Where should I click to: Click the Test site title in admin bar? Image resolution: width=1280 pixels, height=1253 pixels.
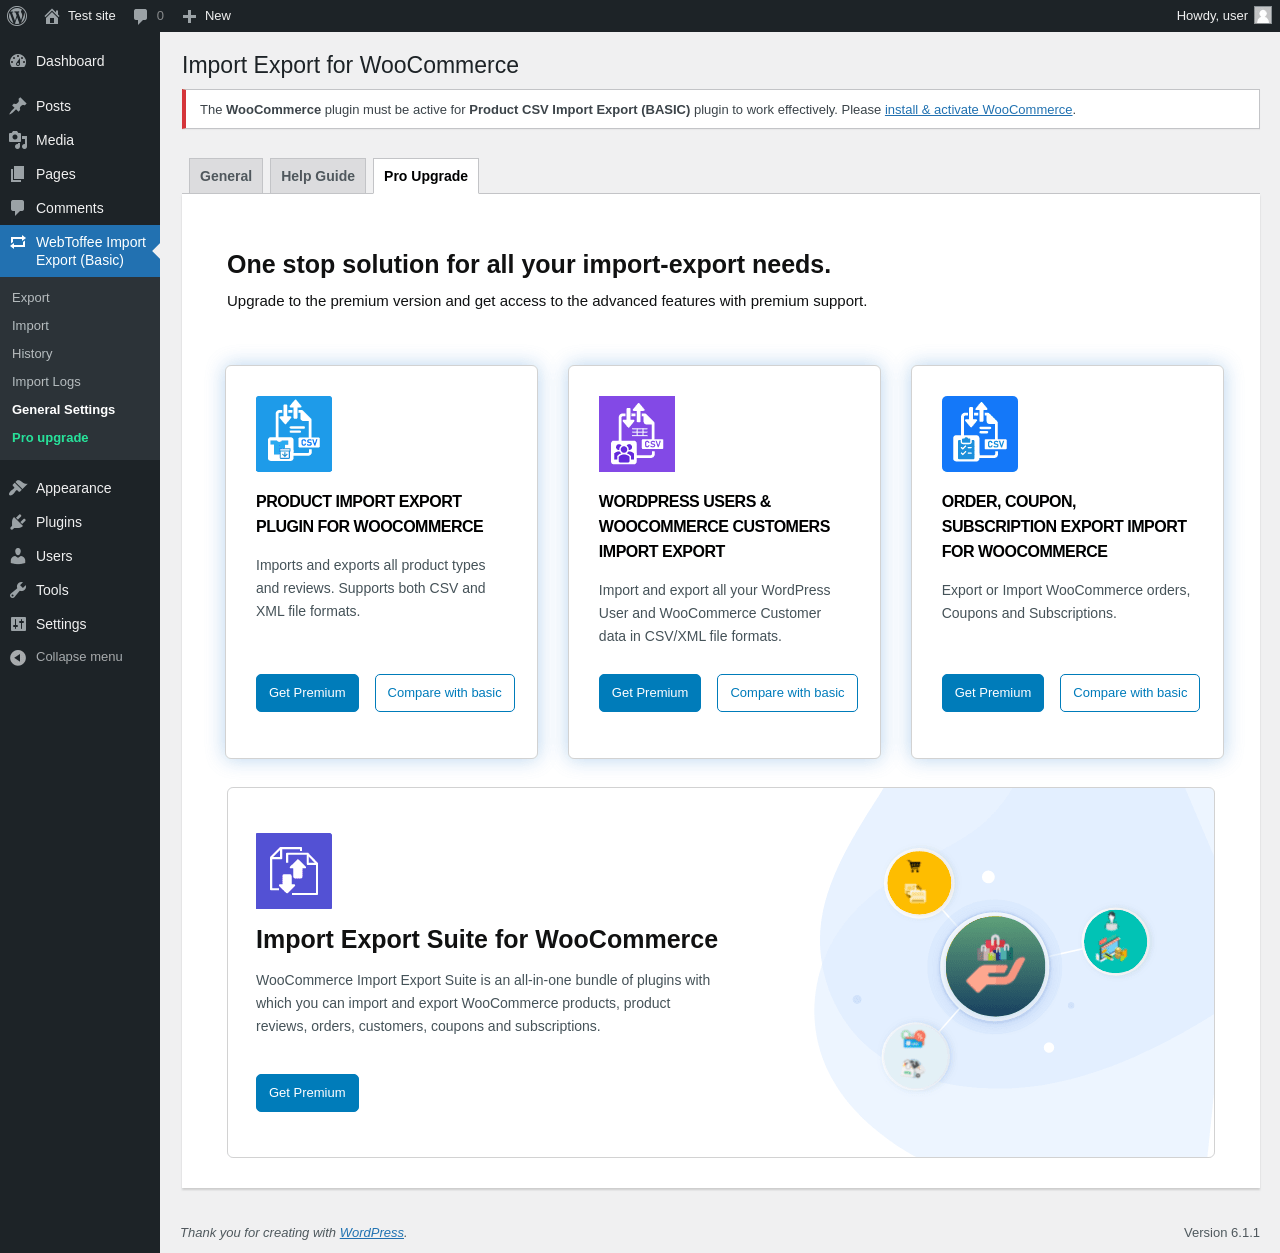[92, 16]
